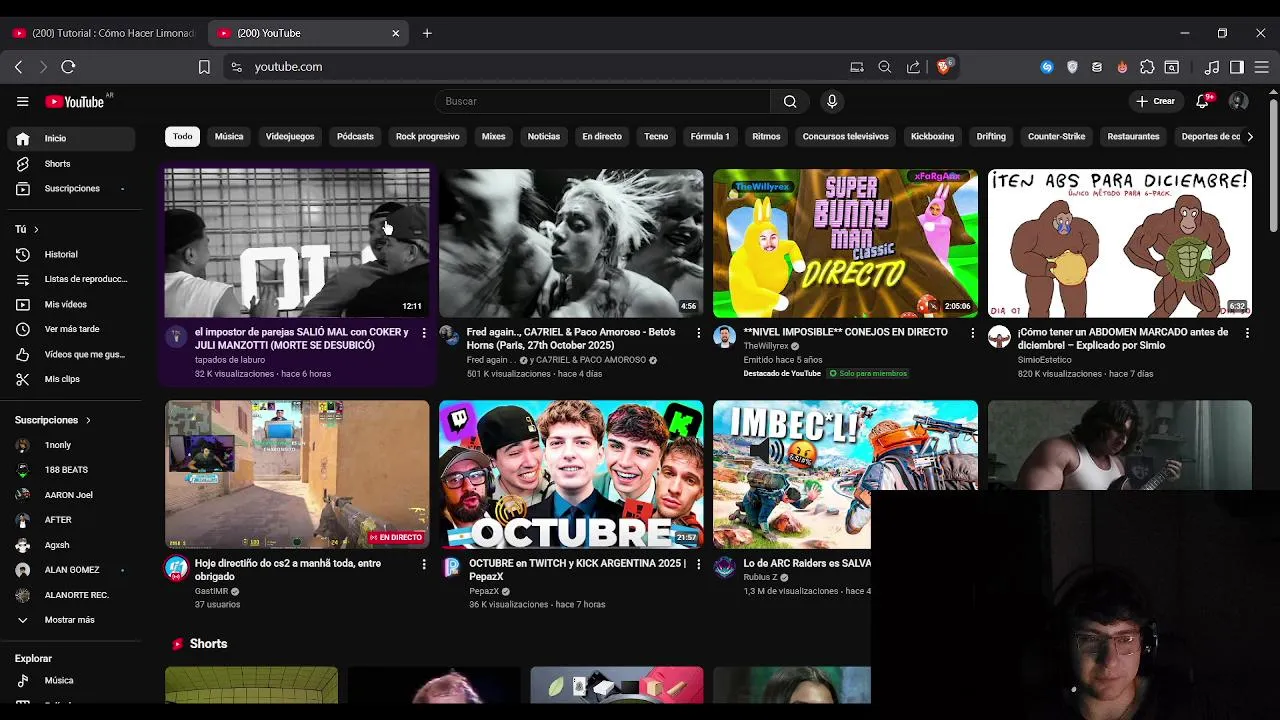The image size is (1280, 720).
Task: Close the active YouTube tab
Action: click(395, 33)
